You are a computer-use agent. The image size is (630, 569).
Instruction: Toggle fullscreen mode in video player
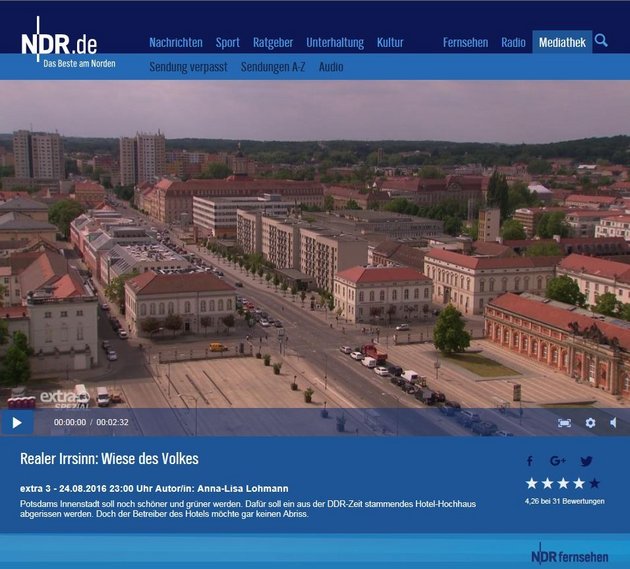(x=564, y=423)
